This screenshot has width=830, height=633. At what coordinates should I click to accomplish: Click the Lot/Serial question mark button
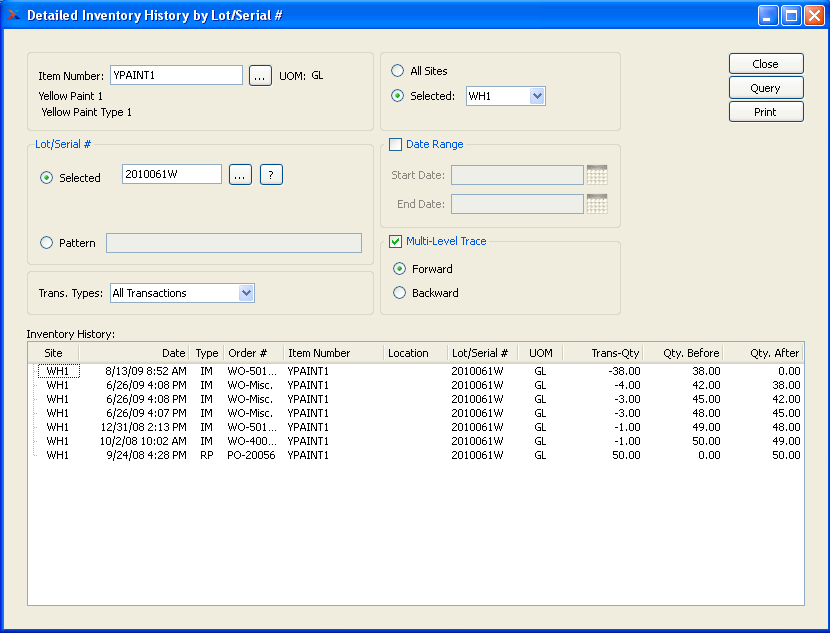click(x=272, y=175)
